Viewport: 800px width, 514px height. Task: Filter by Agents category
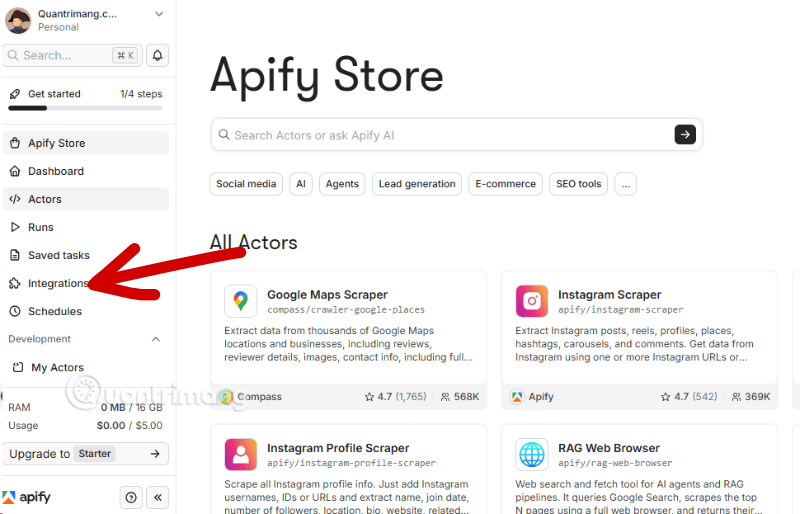342,184
